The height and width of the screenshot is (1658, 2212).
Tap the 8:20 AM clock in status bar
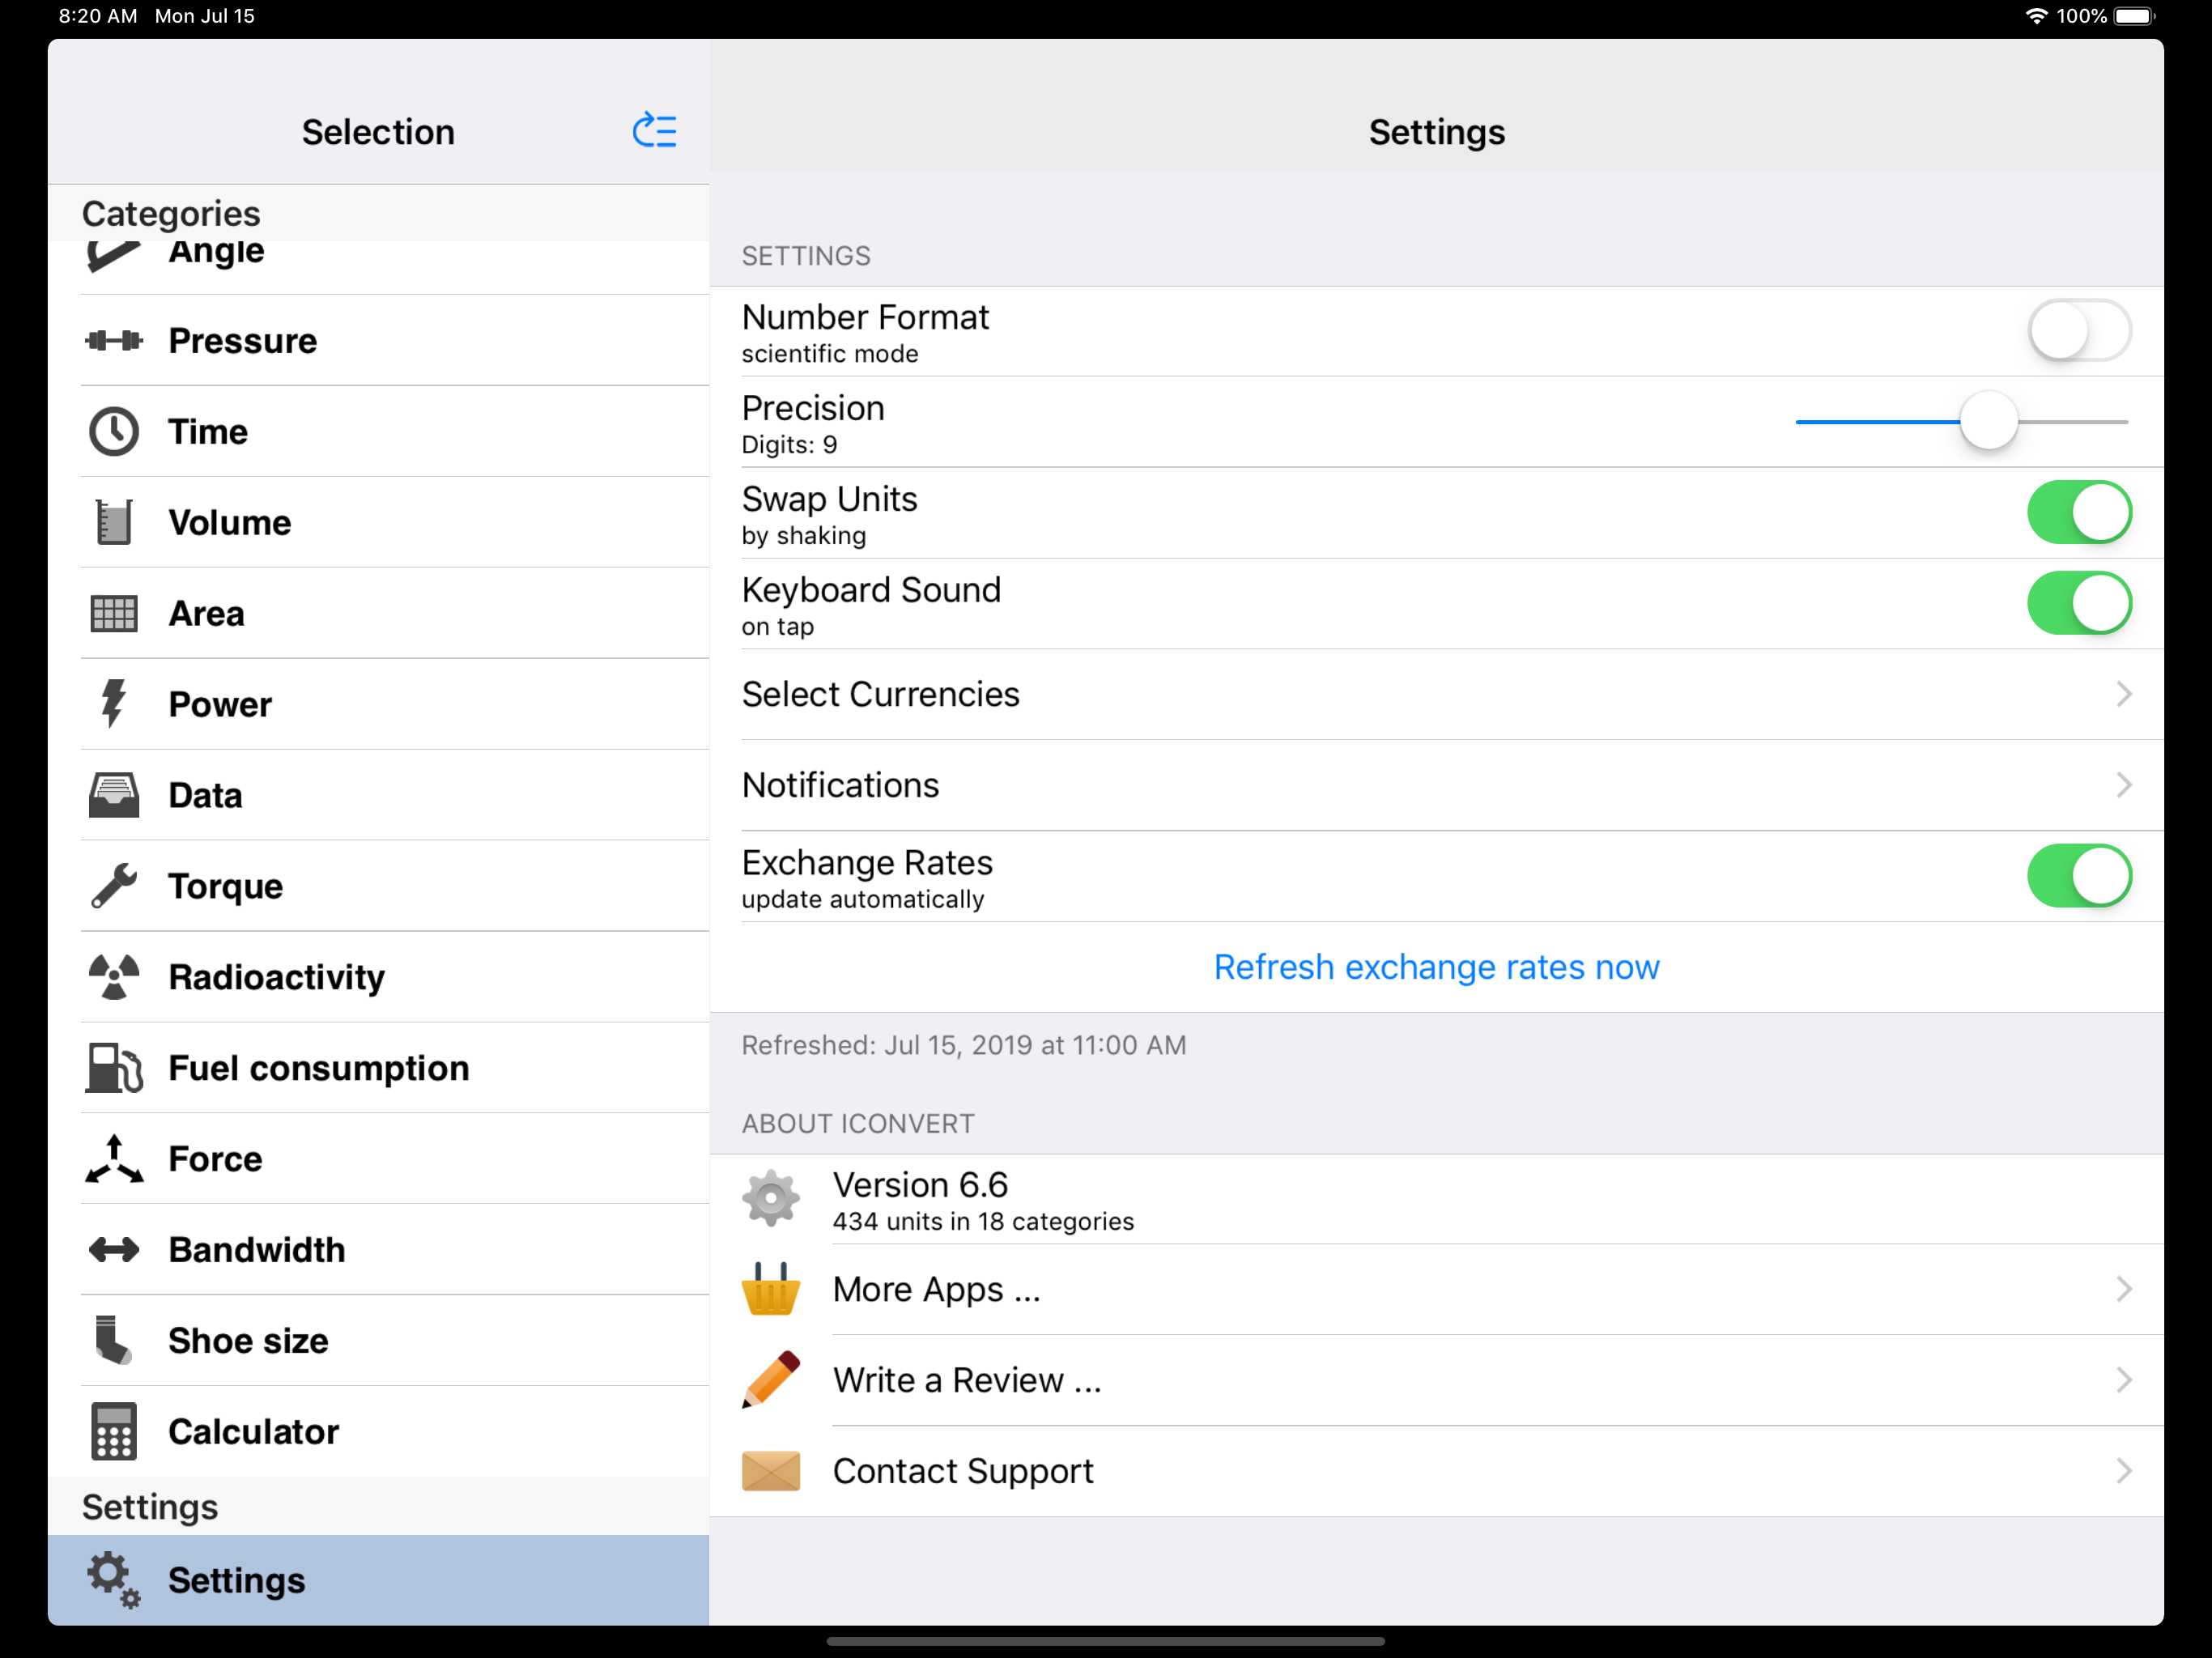98,16
